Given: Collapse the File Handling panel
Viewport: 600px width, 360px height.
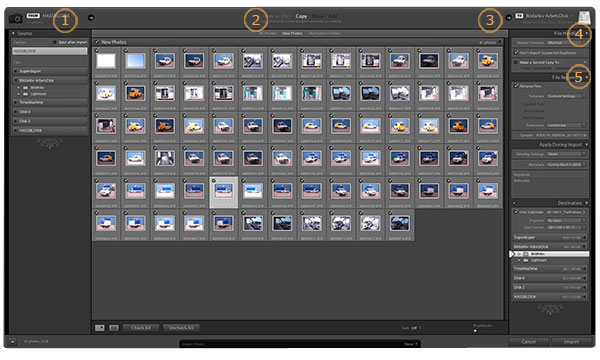Looking at the screenshot, I should [587, 33].
